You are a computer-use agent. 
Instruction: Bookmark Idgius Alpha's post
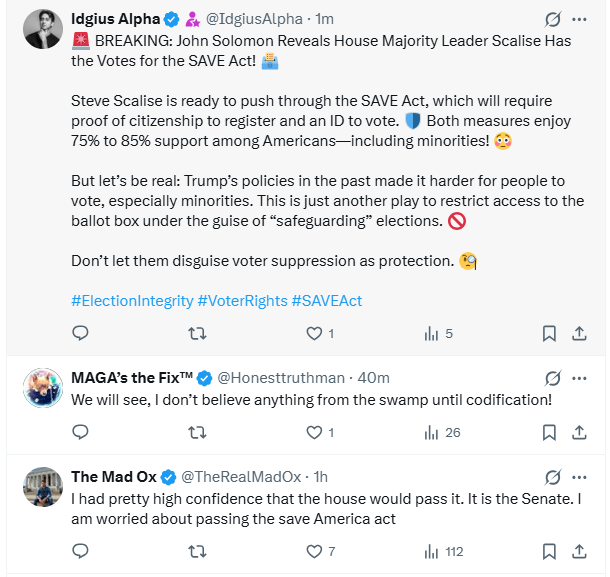pyautogui.click(x=549, y=333)
